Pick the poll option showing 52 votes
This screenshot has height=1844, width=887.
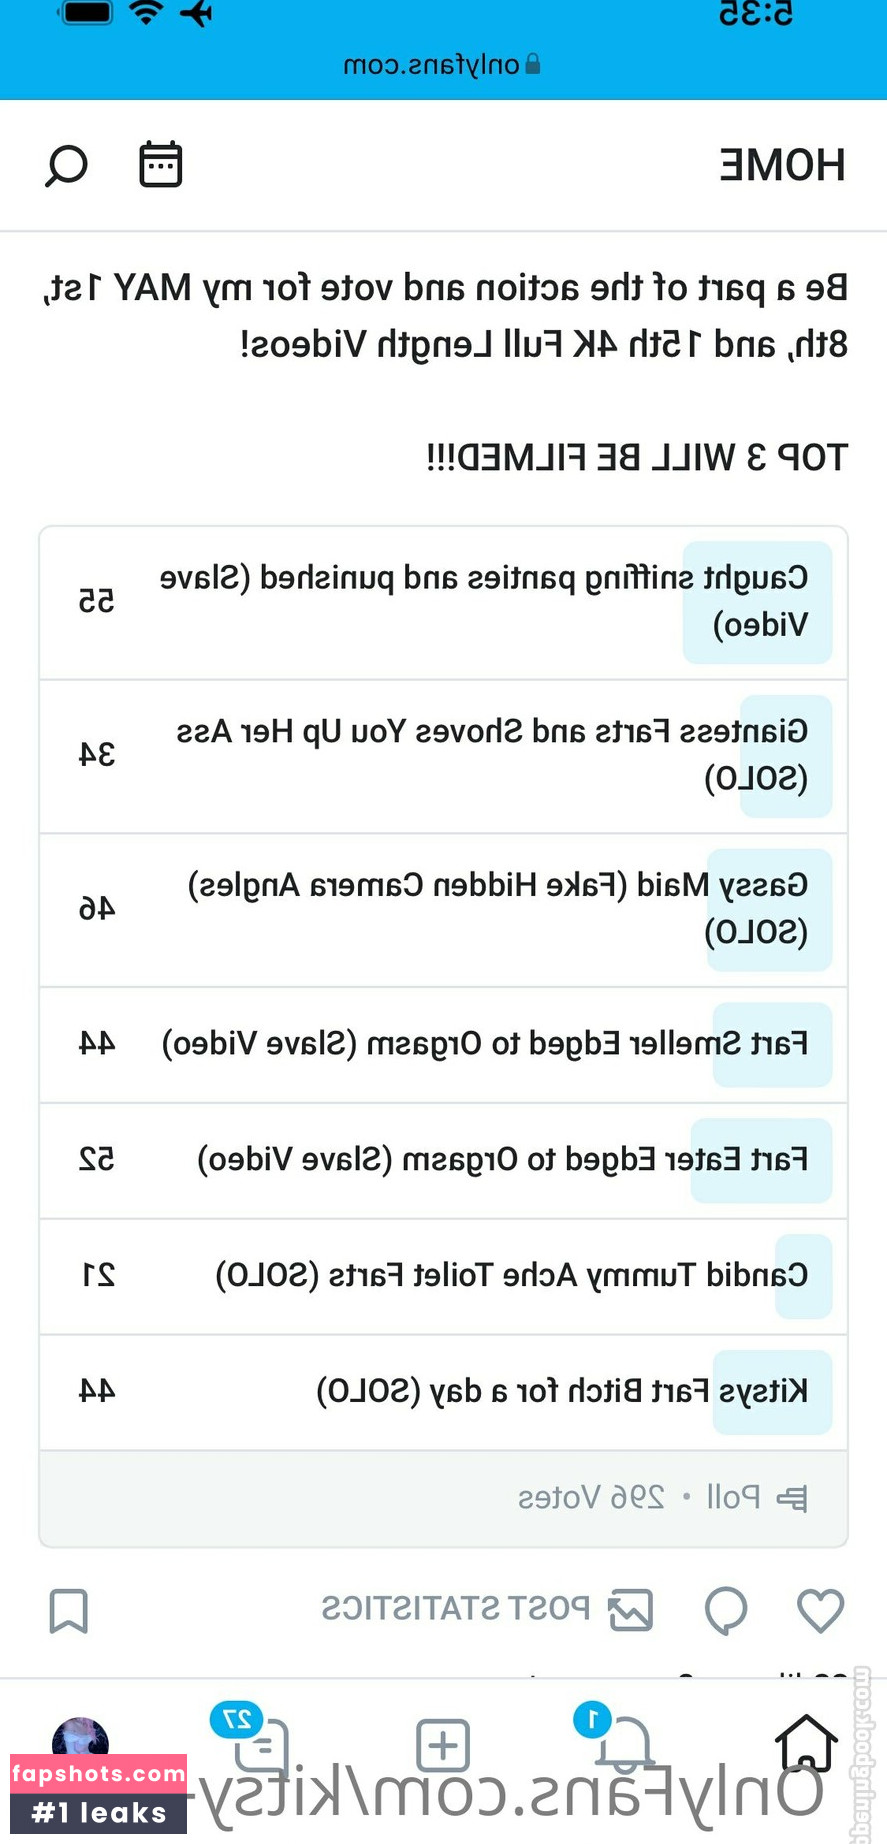pyautogui.click(x=443, y=1160)
